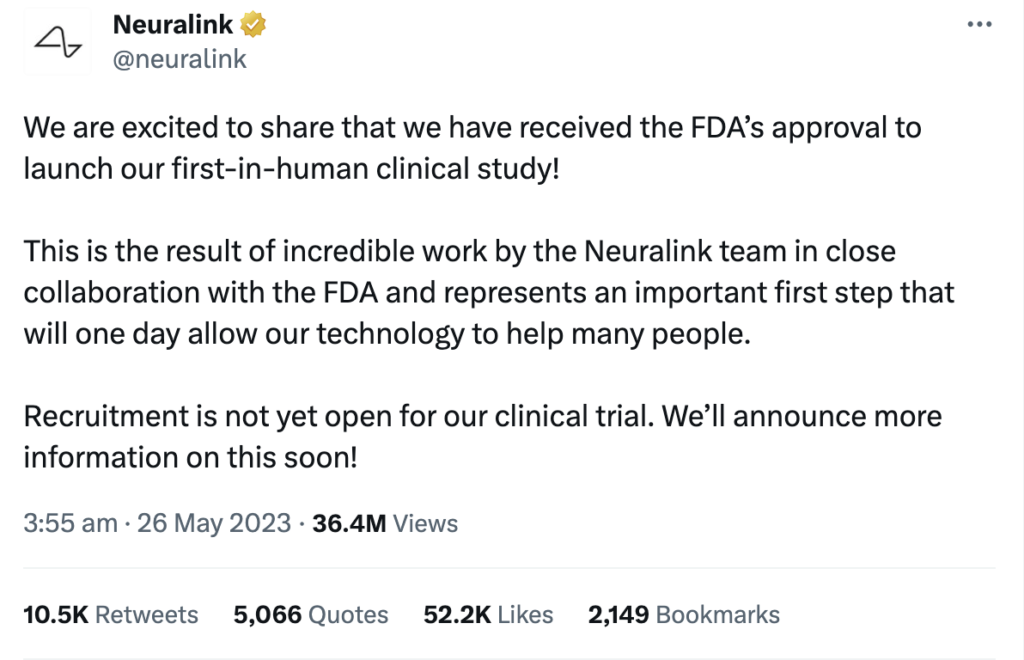Click the line starting 'We are excited'
Image resolution: width=1024 pixels, height=660 pixels.
[x=472, y=128]
